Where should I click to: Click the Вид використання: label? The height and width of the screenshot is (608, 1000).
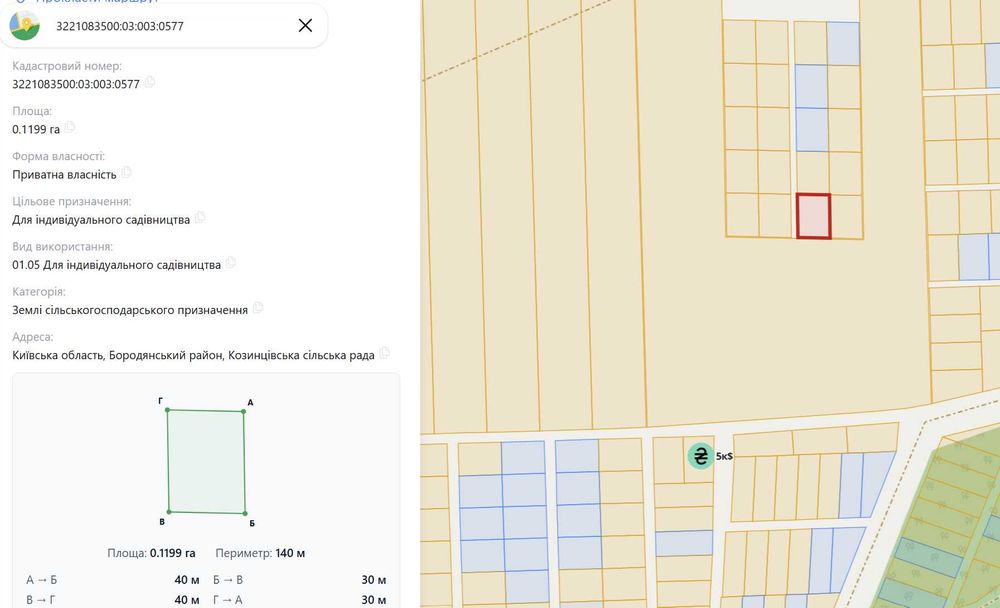62,247
